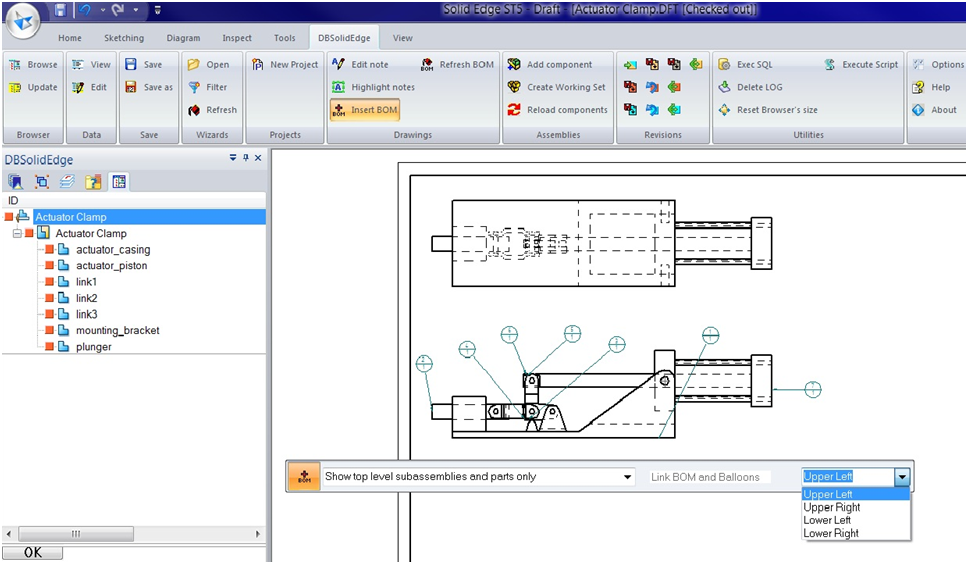Image resolution: width=966 pixels, height=563 pixels.
Task: Click the blue undo arrow orange revision icon
Action: point(652,87)
